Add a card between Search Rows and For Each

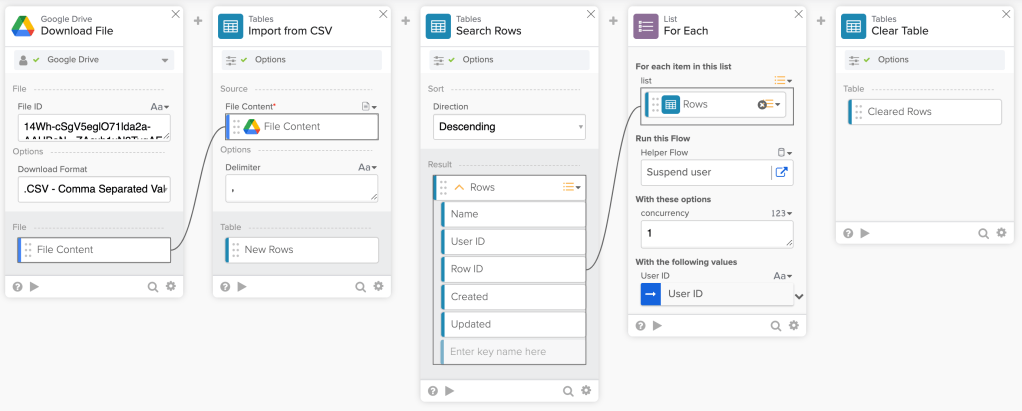point(613,21)
